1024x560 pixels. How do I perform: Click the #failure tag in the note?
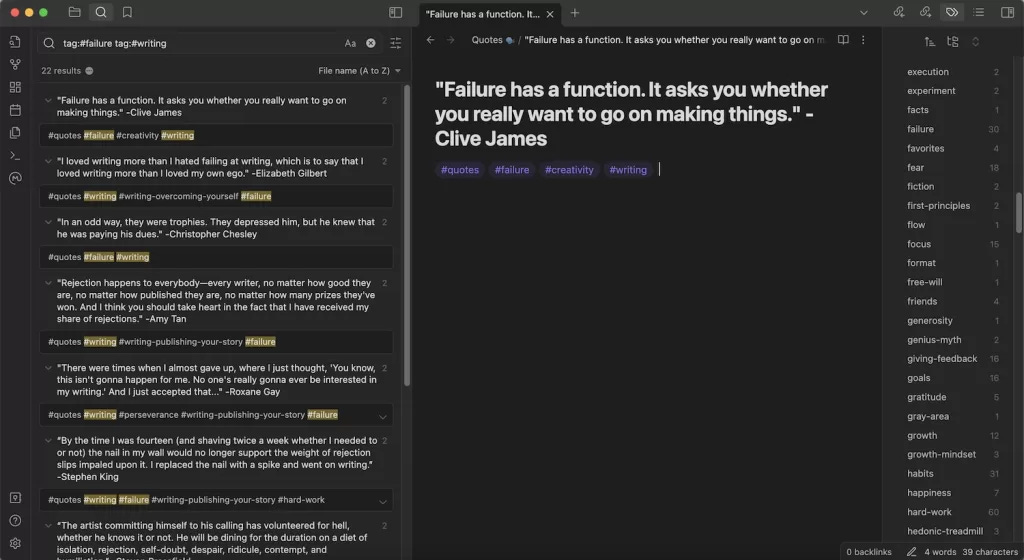point(512,170)
